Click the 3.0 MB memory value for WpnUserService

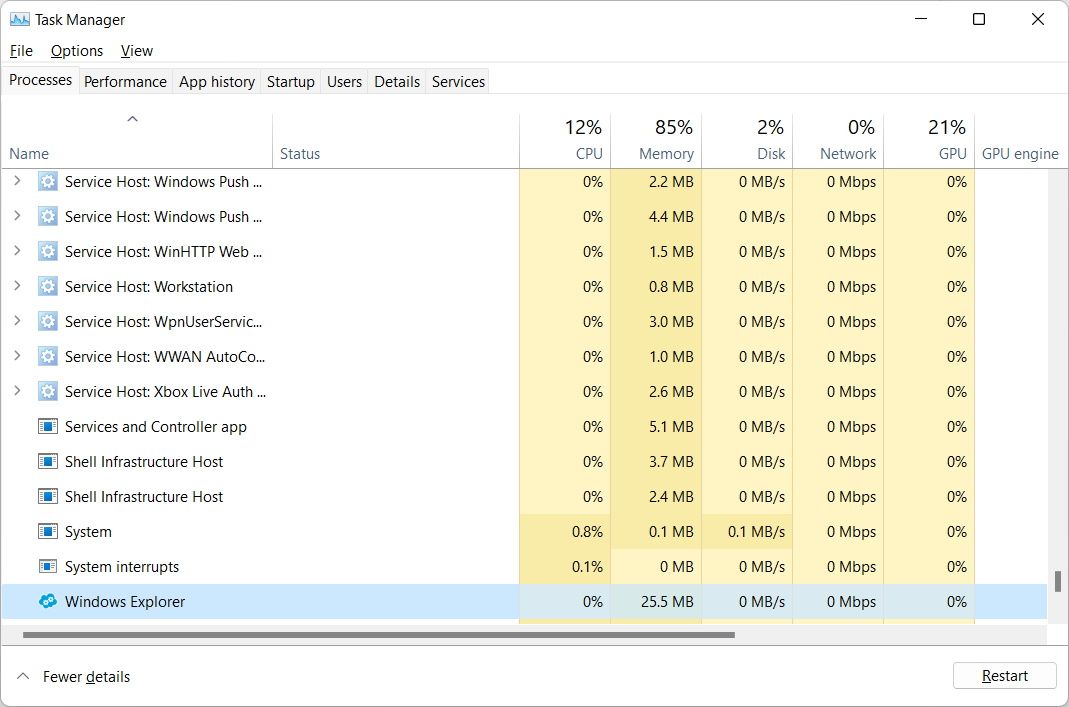point(671,322)
